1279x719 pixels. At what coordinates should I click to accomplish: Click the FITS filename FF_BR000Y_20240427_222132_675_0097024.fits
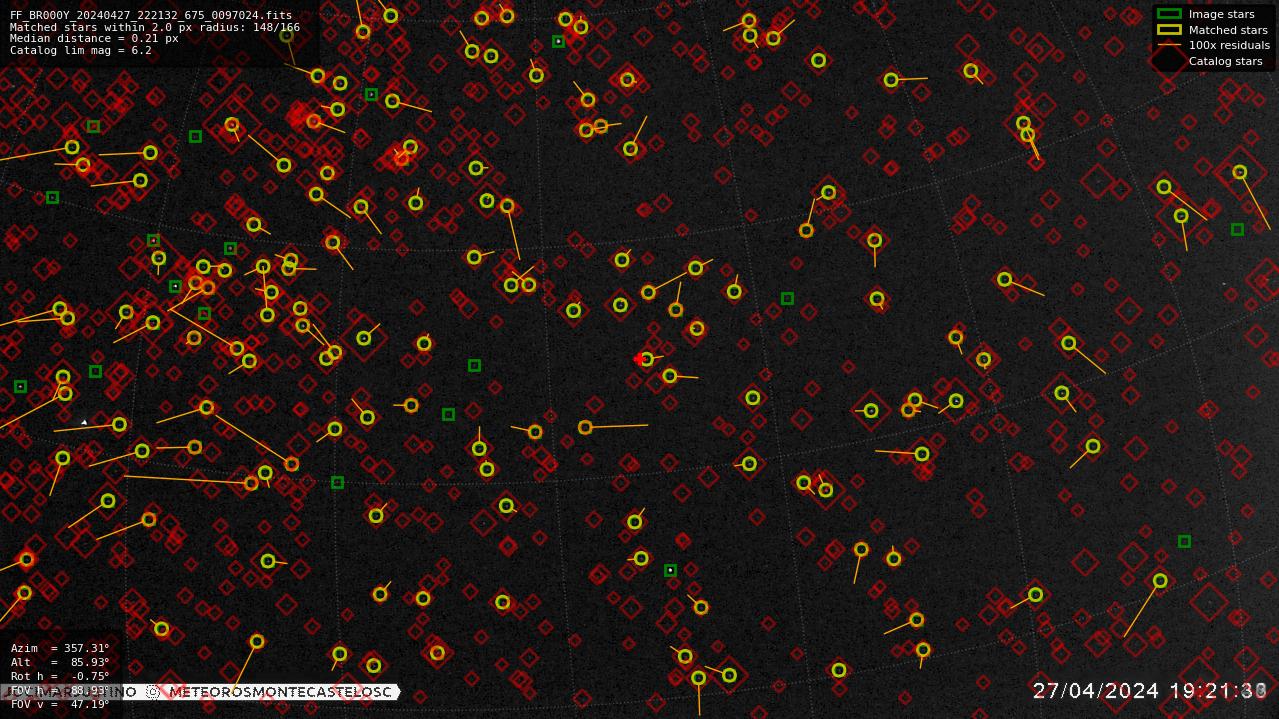coord(151,16)
